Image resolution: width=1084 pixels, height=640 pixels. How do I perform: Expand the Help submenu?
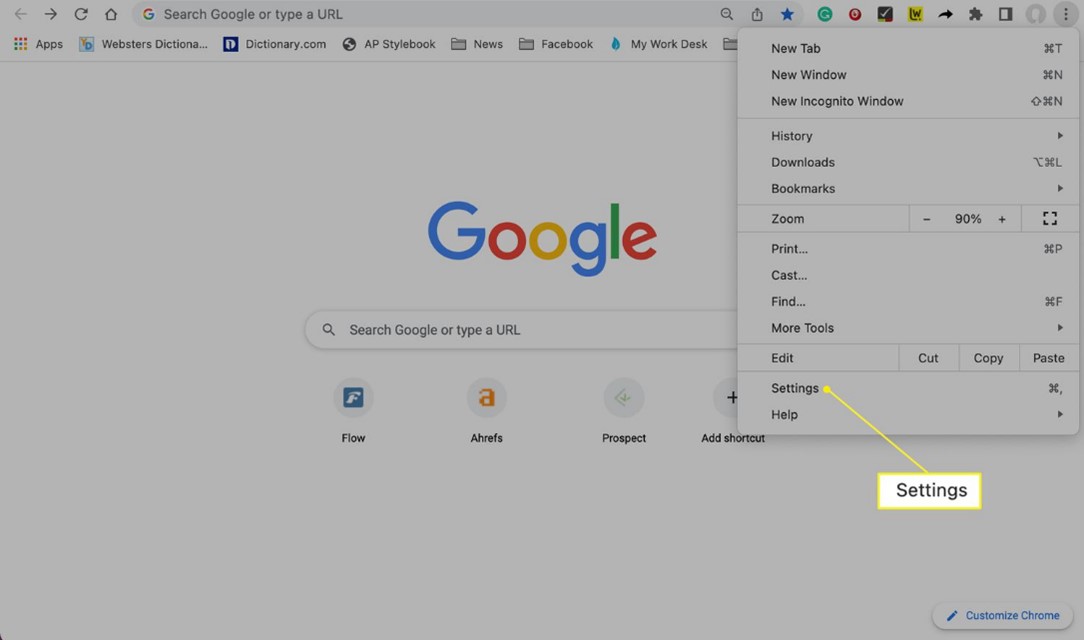tap(908, 415)
